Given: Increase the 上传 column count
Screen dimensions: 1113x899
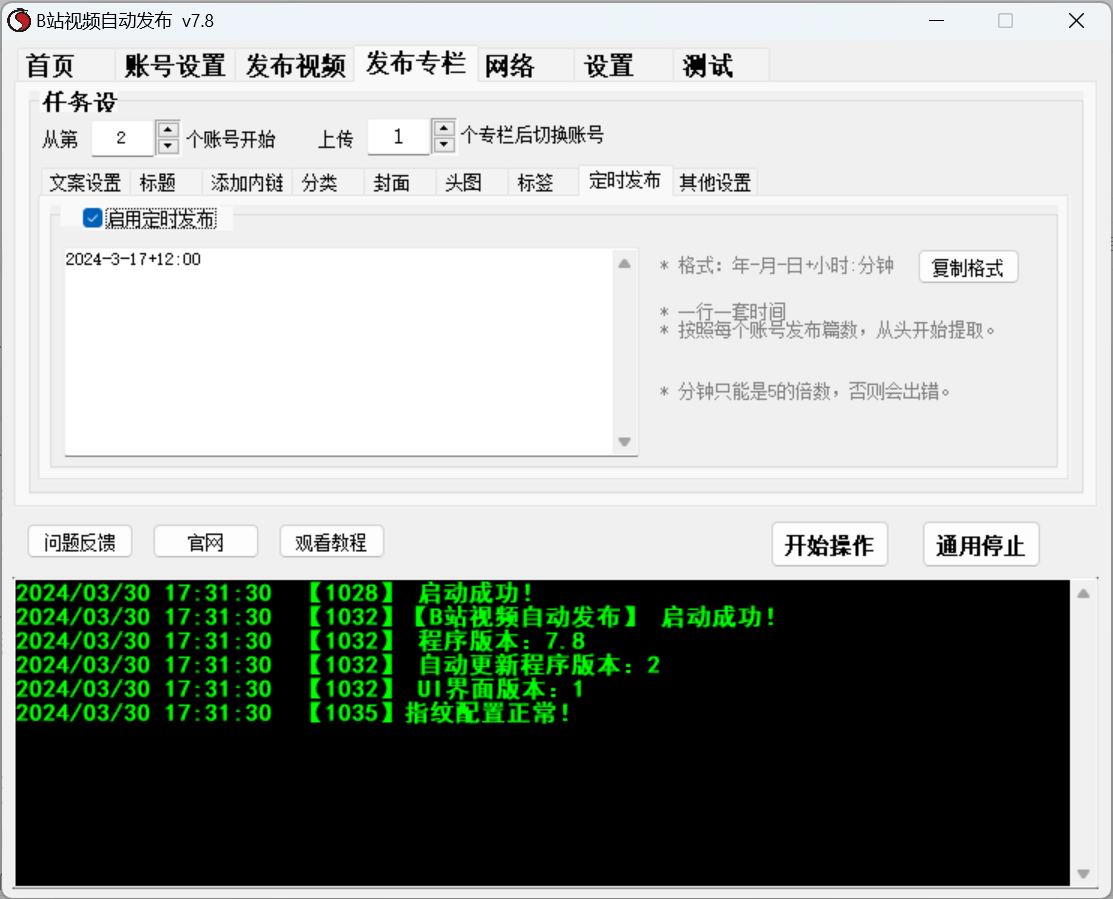Looking at the screenshot, I should tap(444, 128).
